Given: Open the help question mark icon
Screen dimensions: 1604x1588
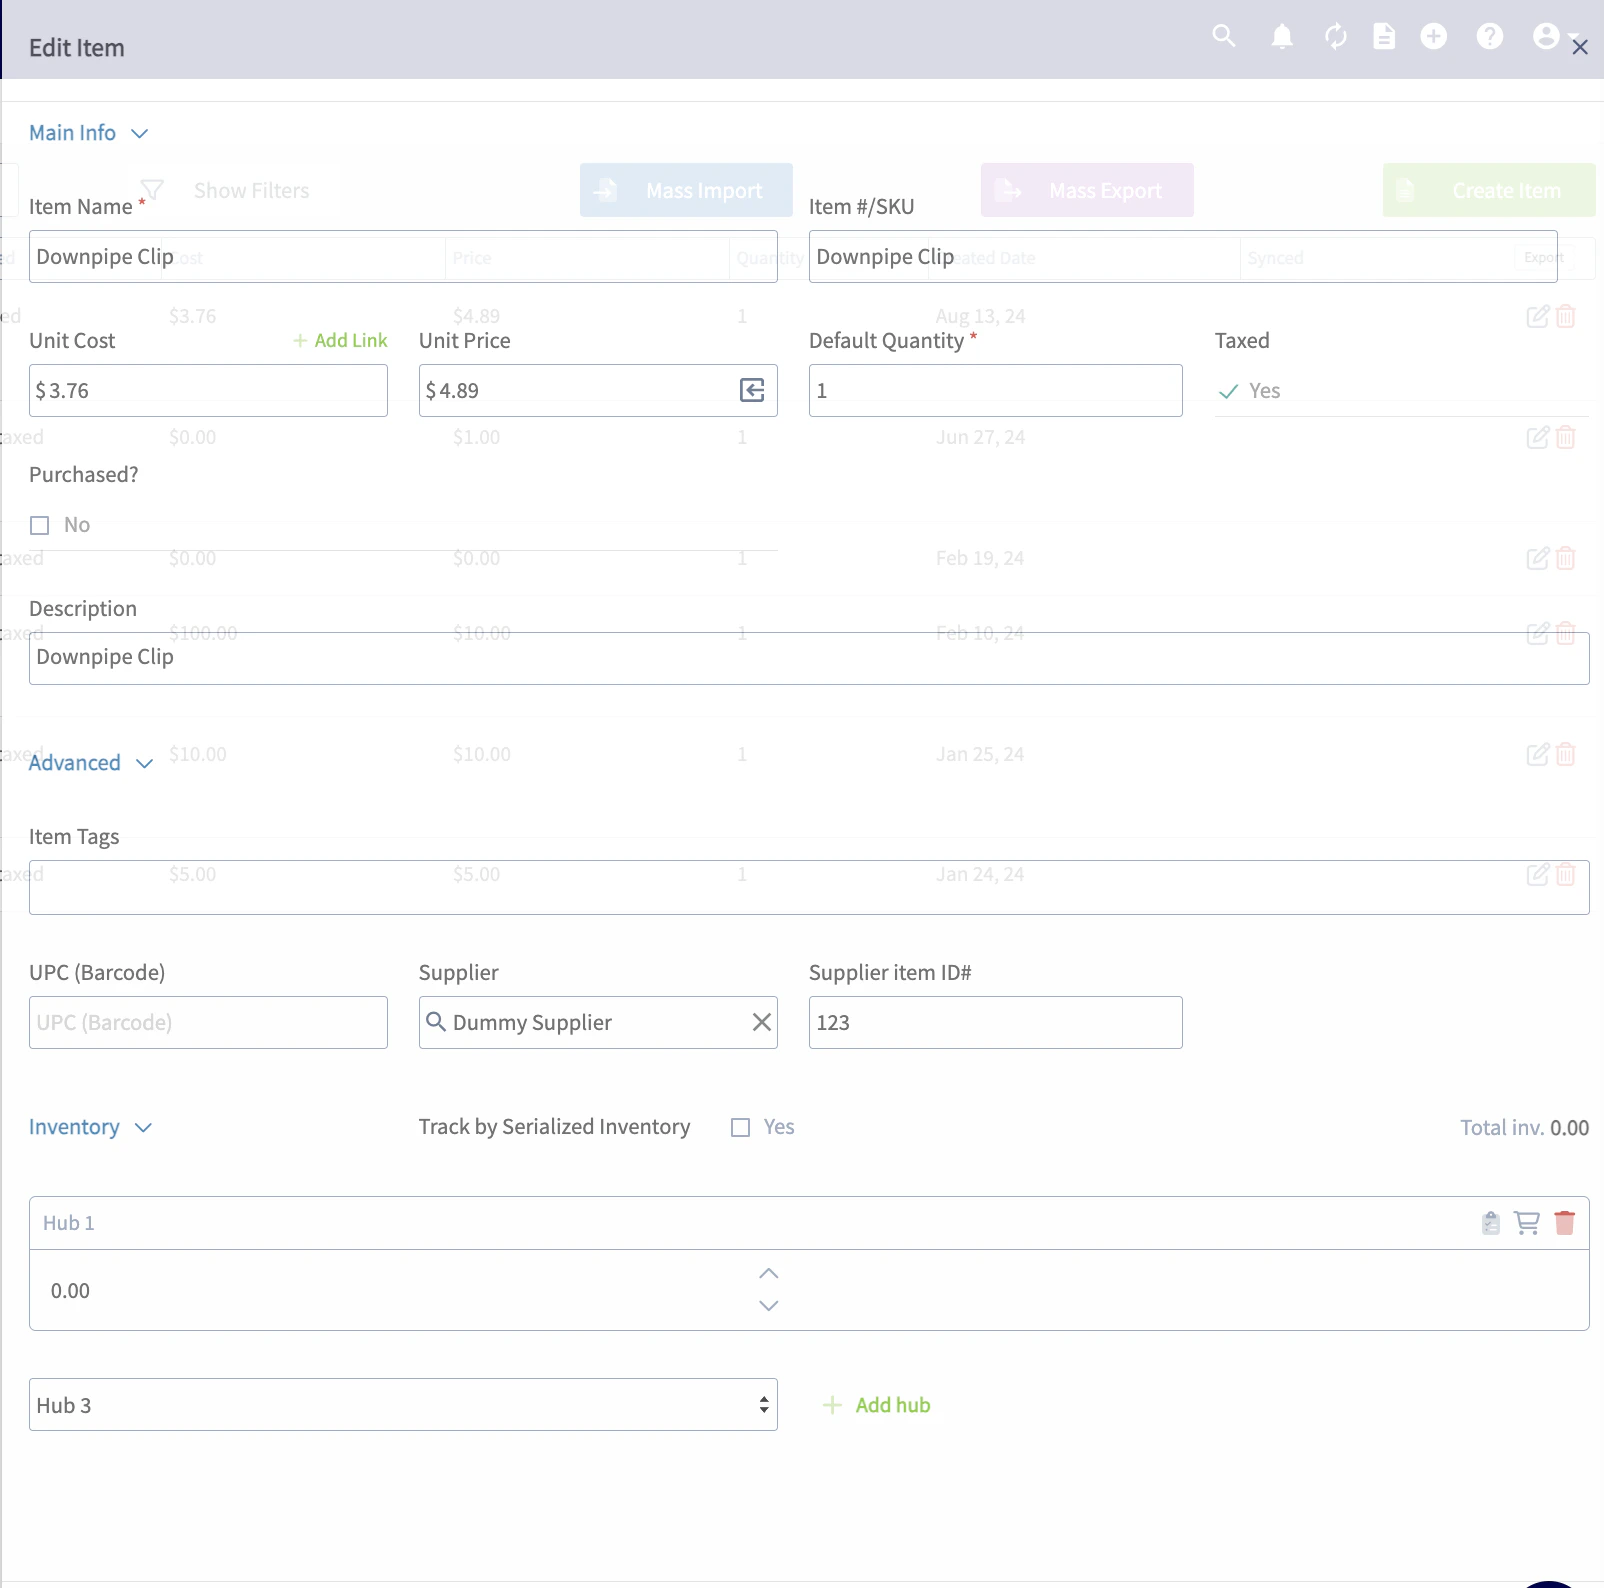Looking at the screenshot, I should pyautogui.click(x=1490, y=37).
